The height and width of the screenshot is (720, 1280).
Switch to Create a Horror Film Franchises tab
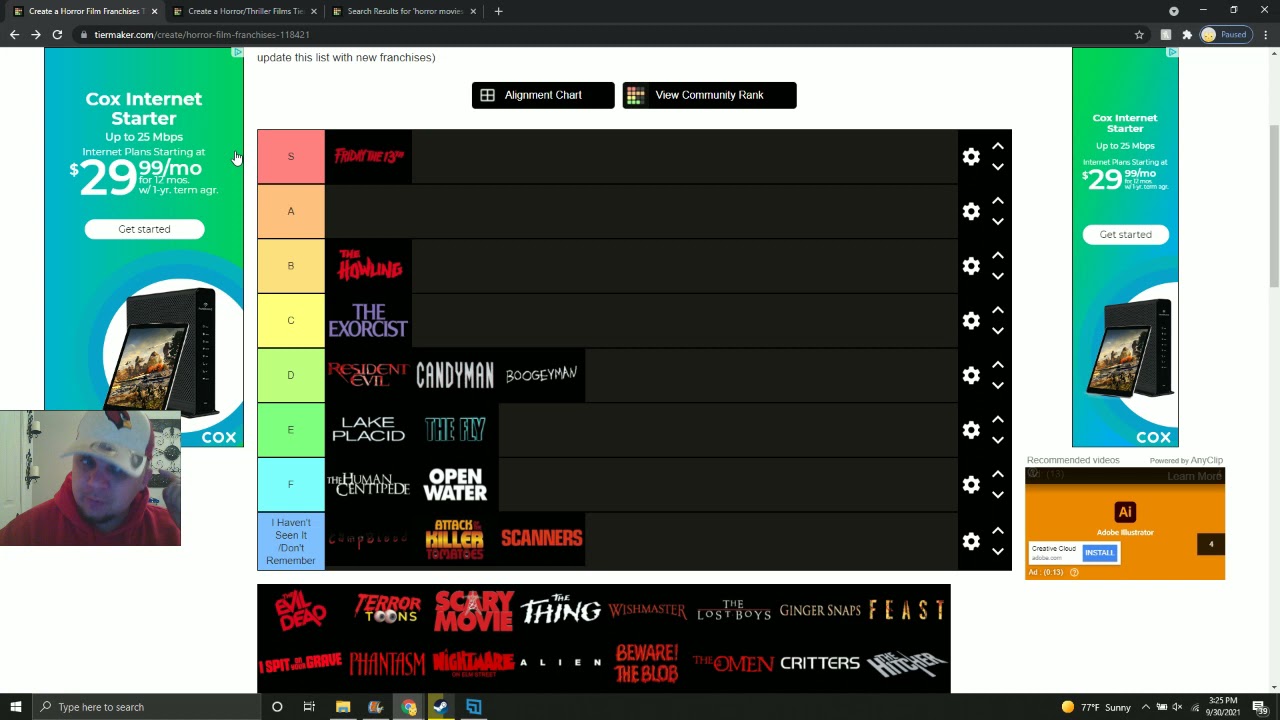point(82,11)
